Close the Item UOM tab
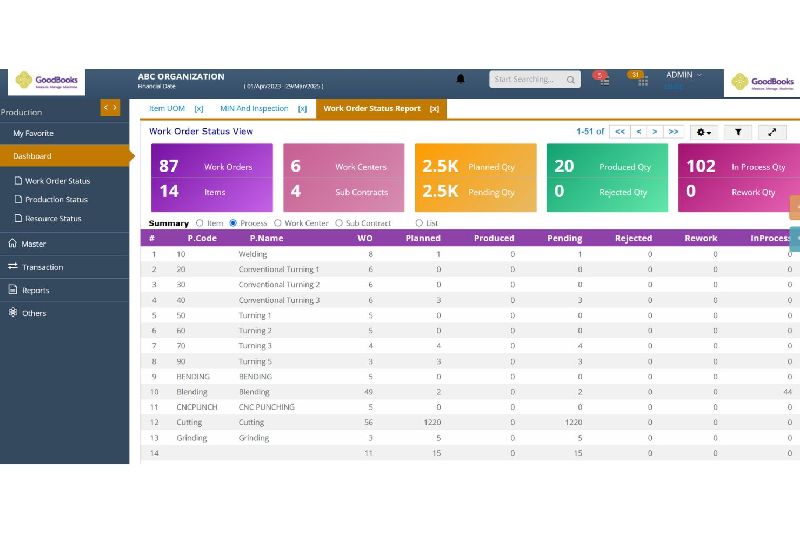800x534 pixels. 199,109
